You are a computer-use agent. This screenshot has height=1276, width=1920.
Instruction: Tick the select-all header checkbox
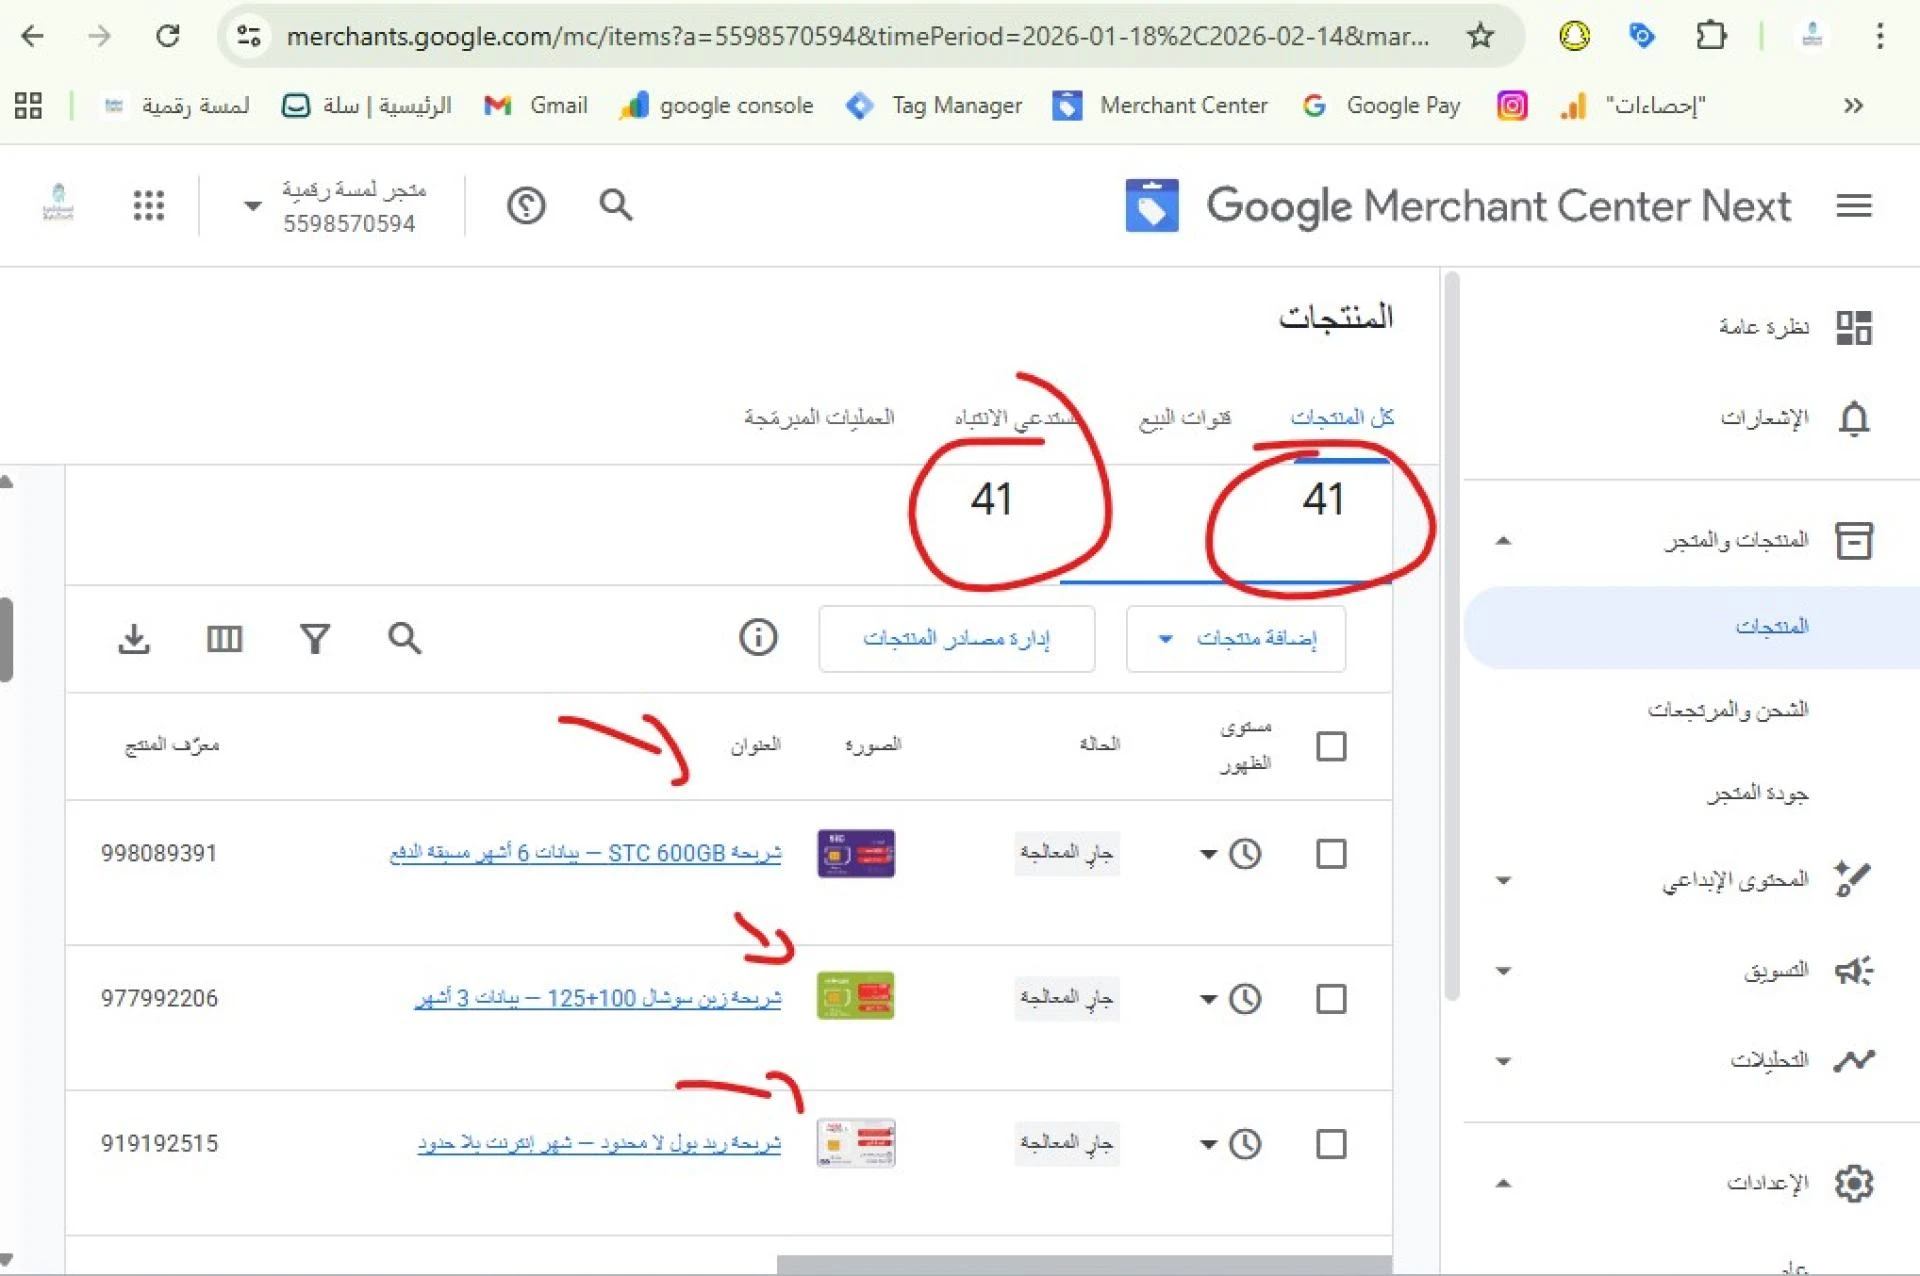pyautogui.click(x=1331, y=746)
